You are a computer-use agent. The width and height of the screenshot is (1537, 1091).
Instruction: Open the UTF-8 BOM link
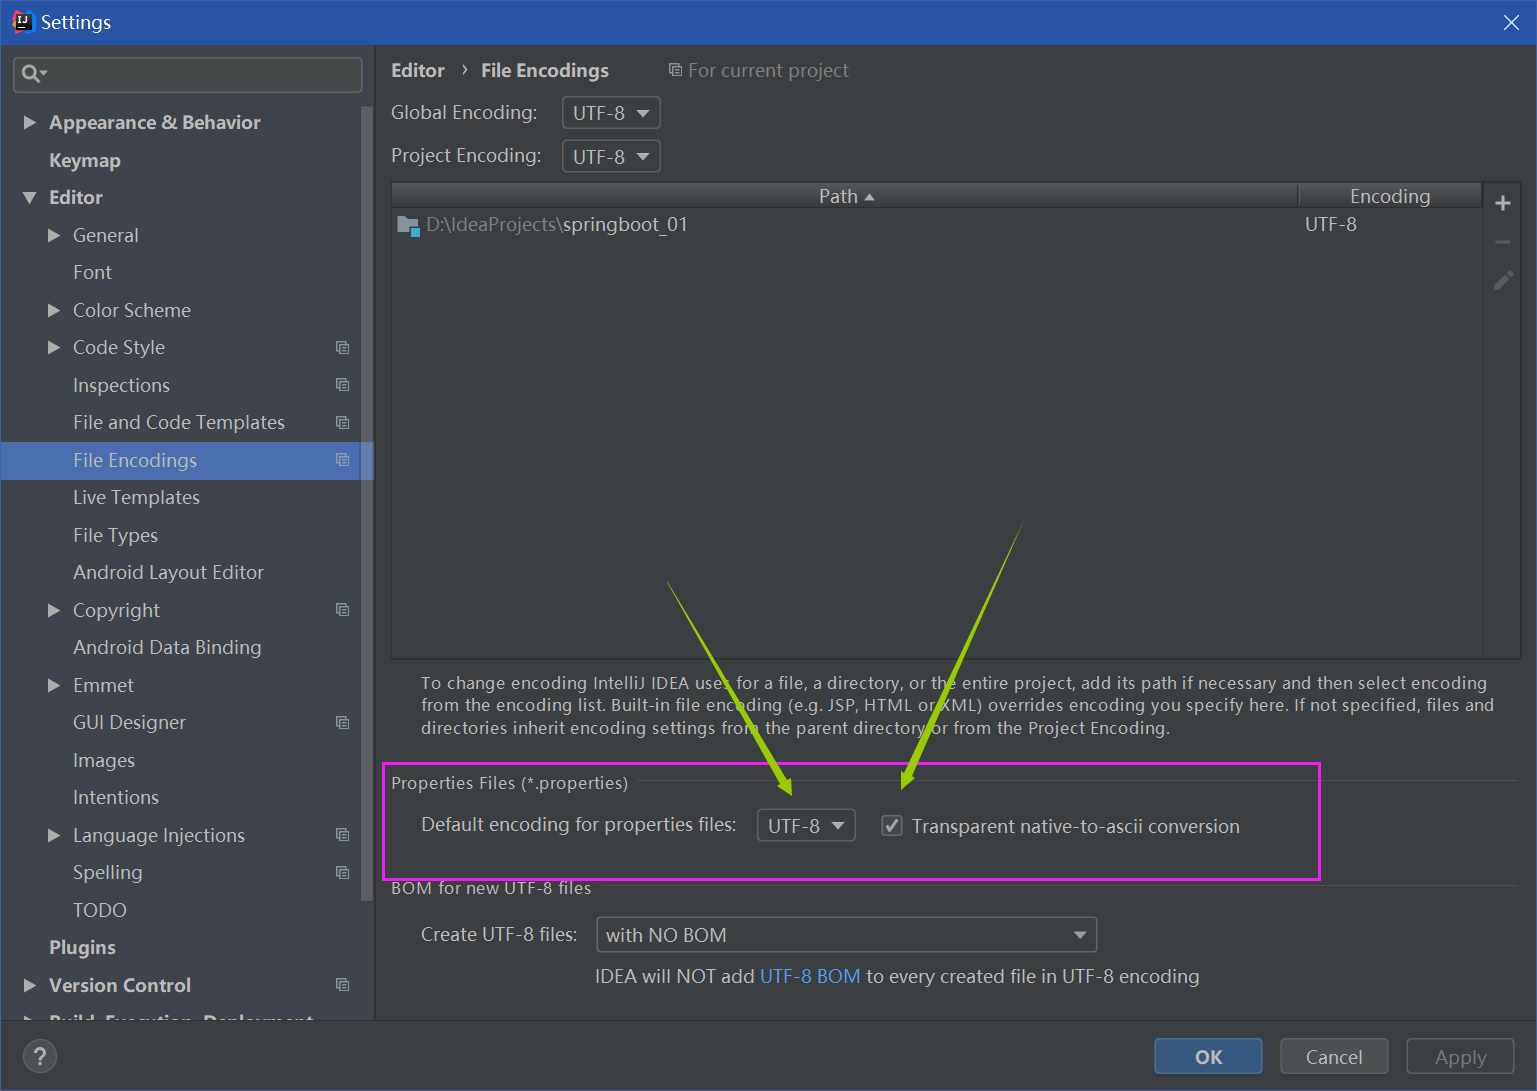pyautogui.click(x=809, y=977)
